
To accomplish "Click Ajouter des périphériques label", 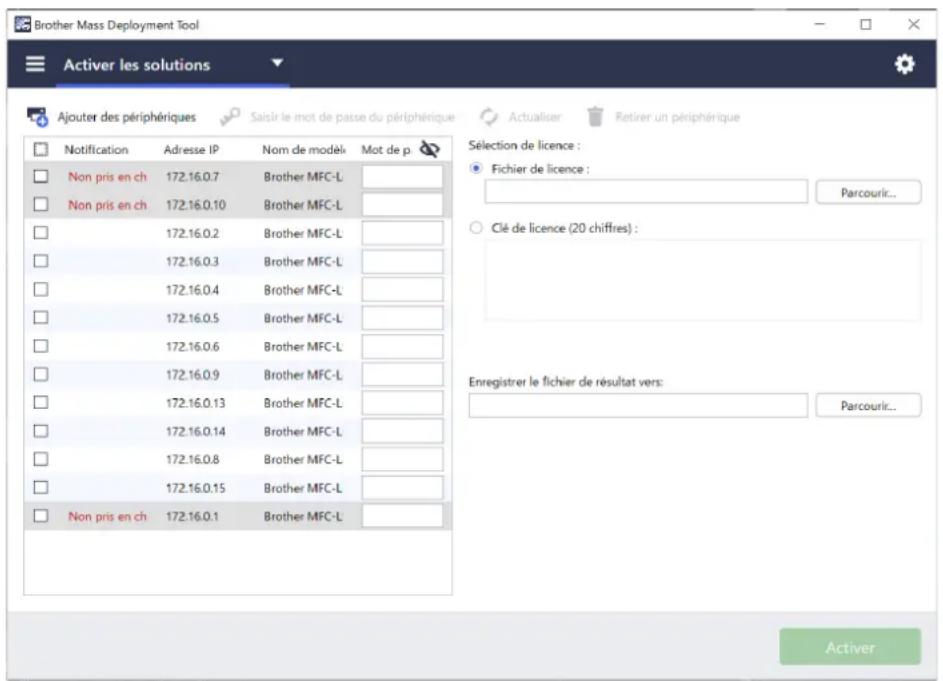I will (x=126, y=117).
